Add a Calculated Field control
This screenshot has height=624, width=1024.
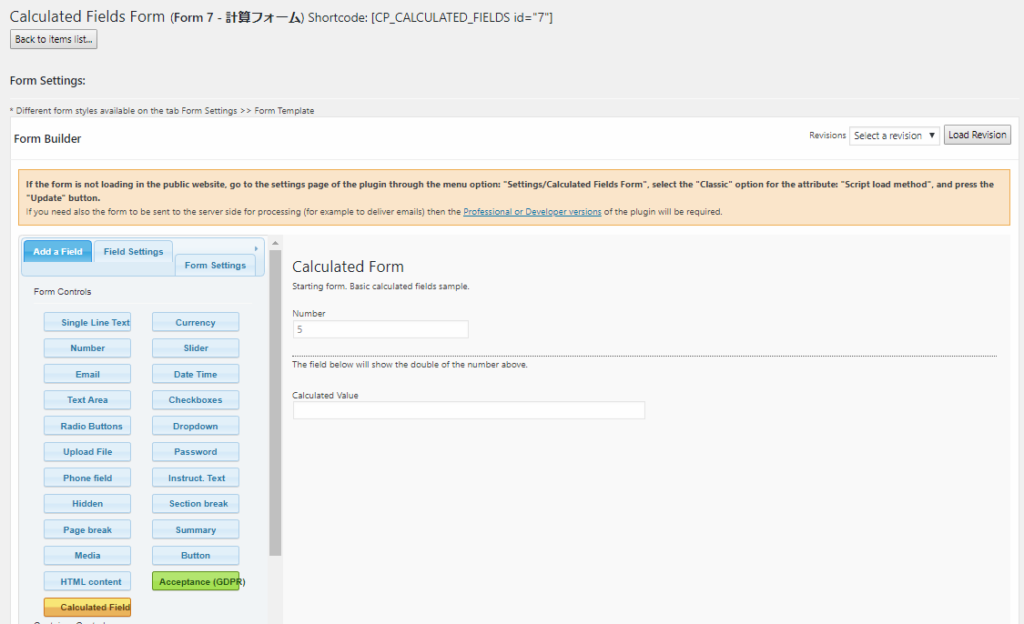click(87, 607)
